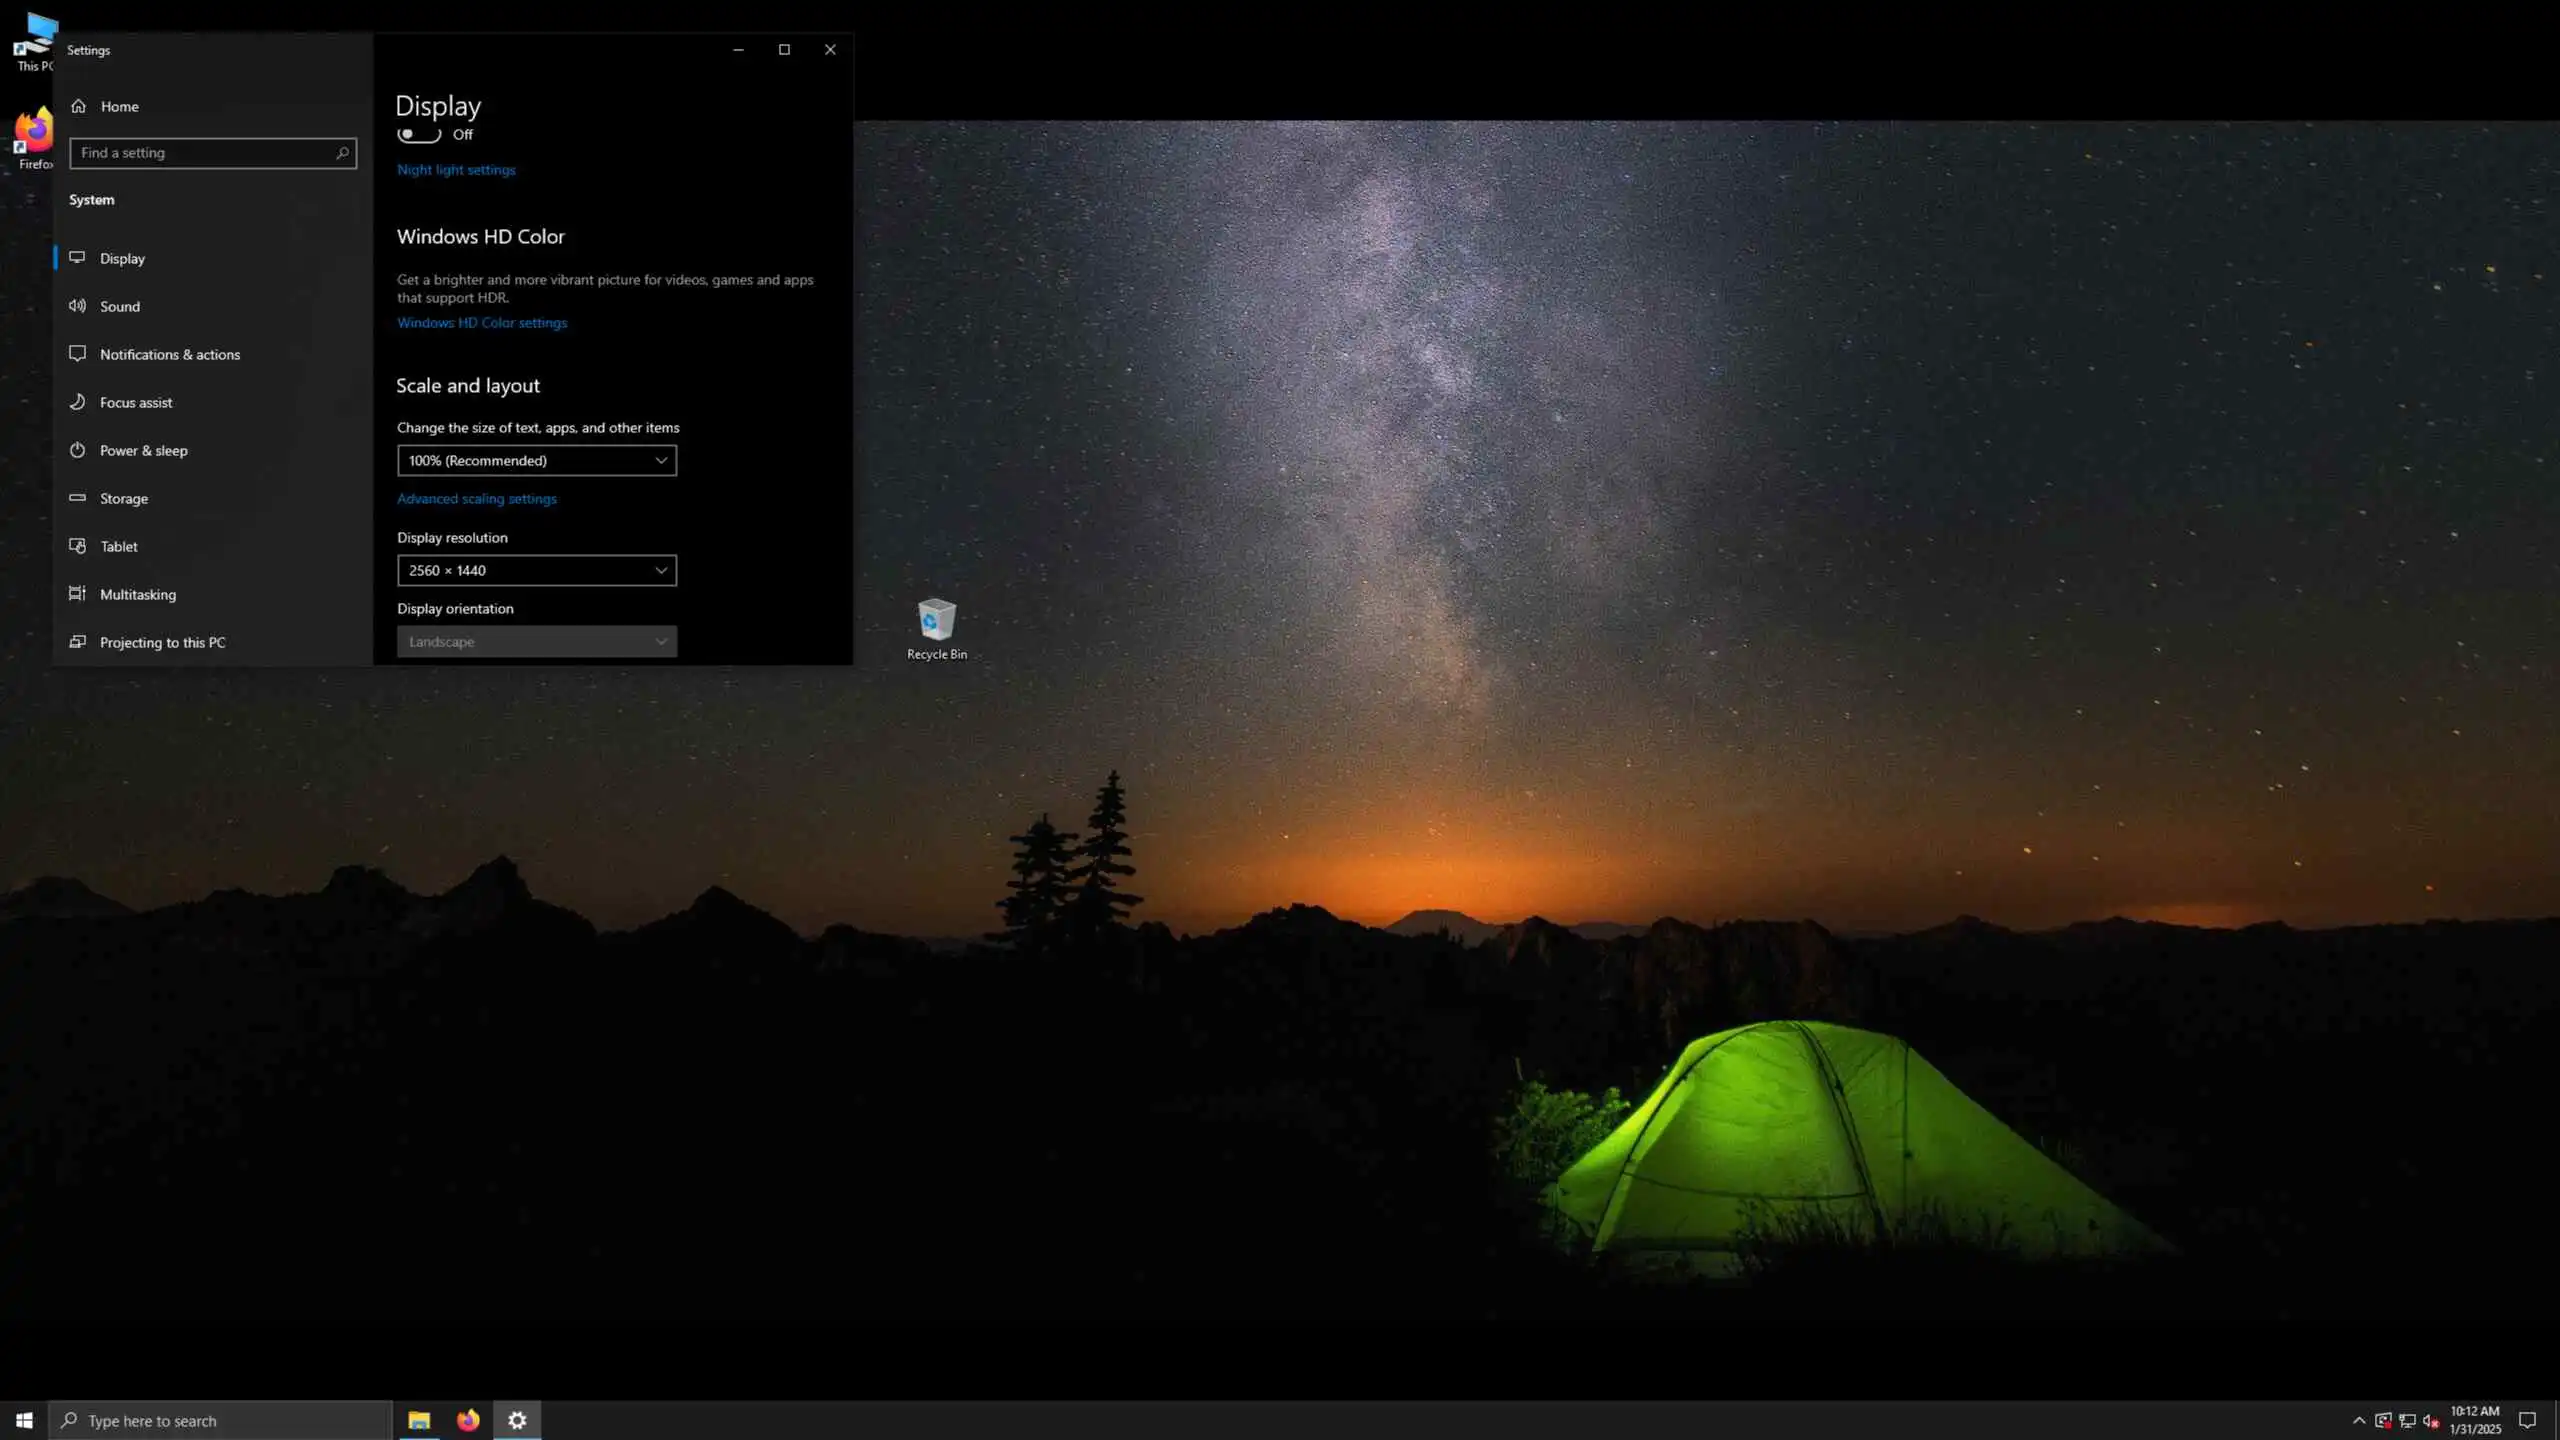Click the Focus assist moon icon
The image size is (2560, 1440).
point(77,402)
